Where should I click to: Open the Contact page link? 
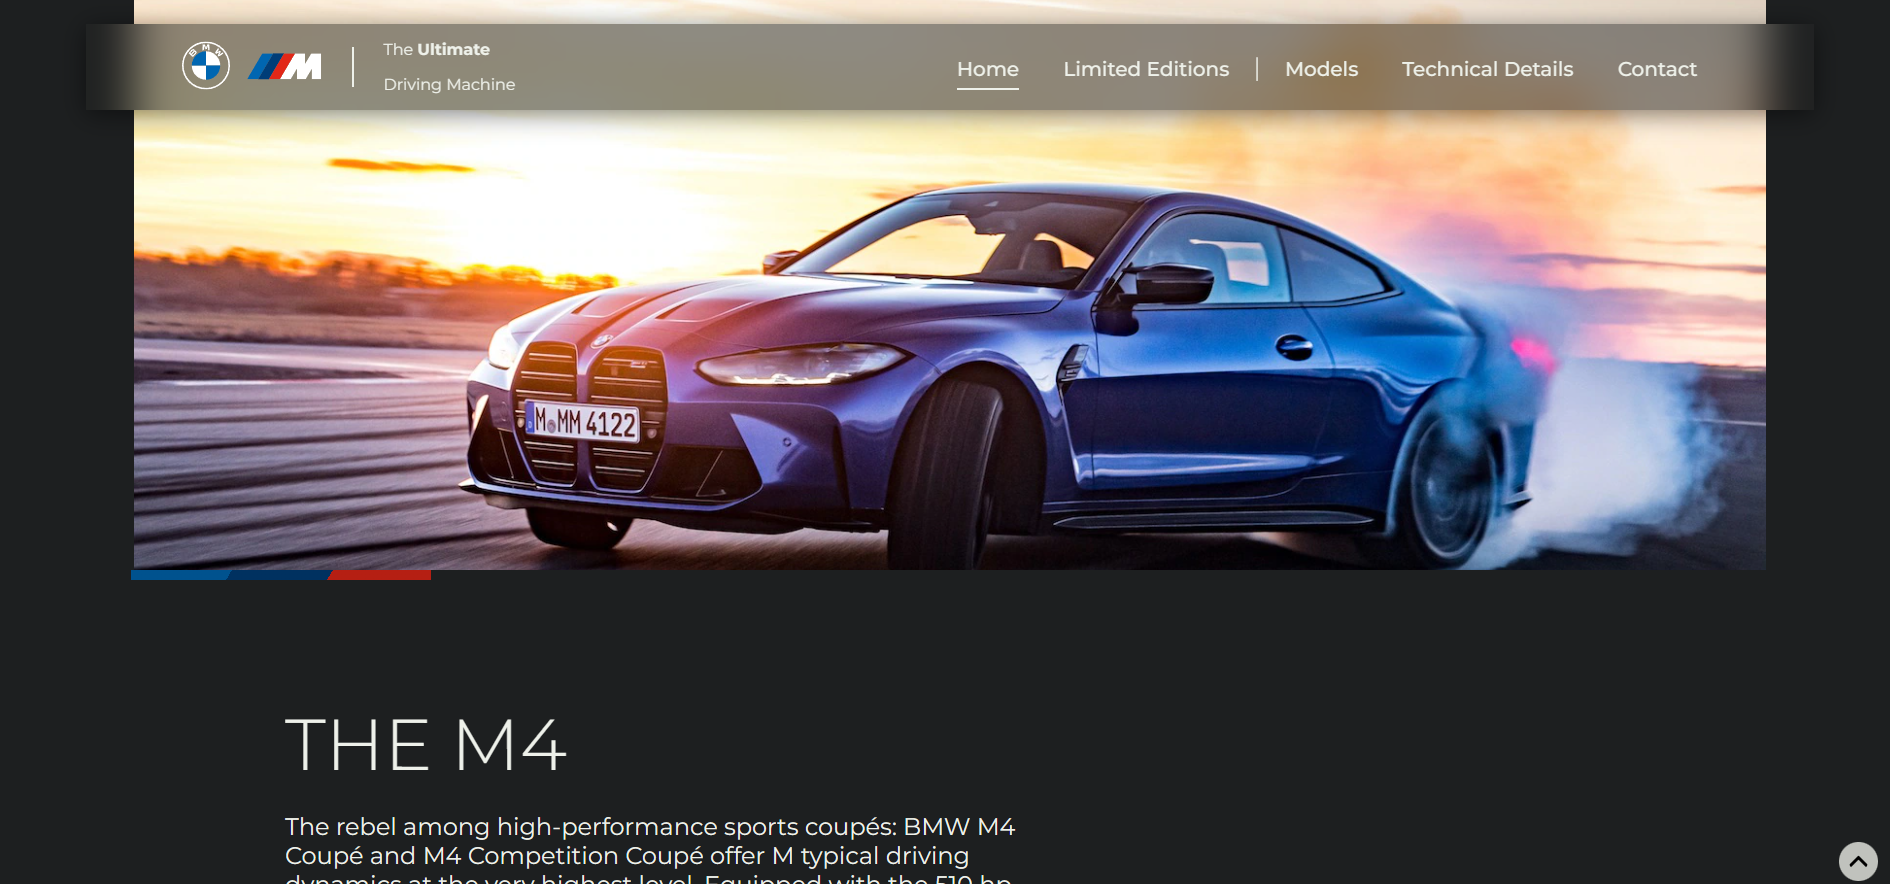tap(1657, 69)
